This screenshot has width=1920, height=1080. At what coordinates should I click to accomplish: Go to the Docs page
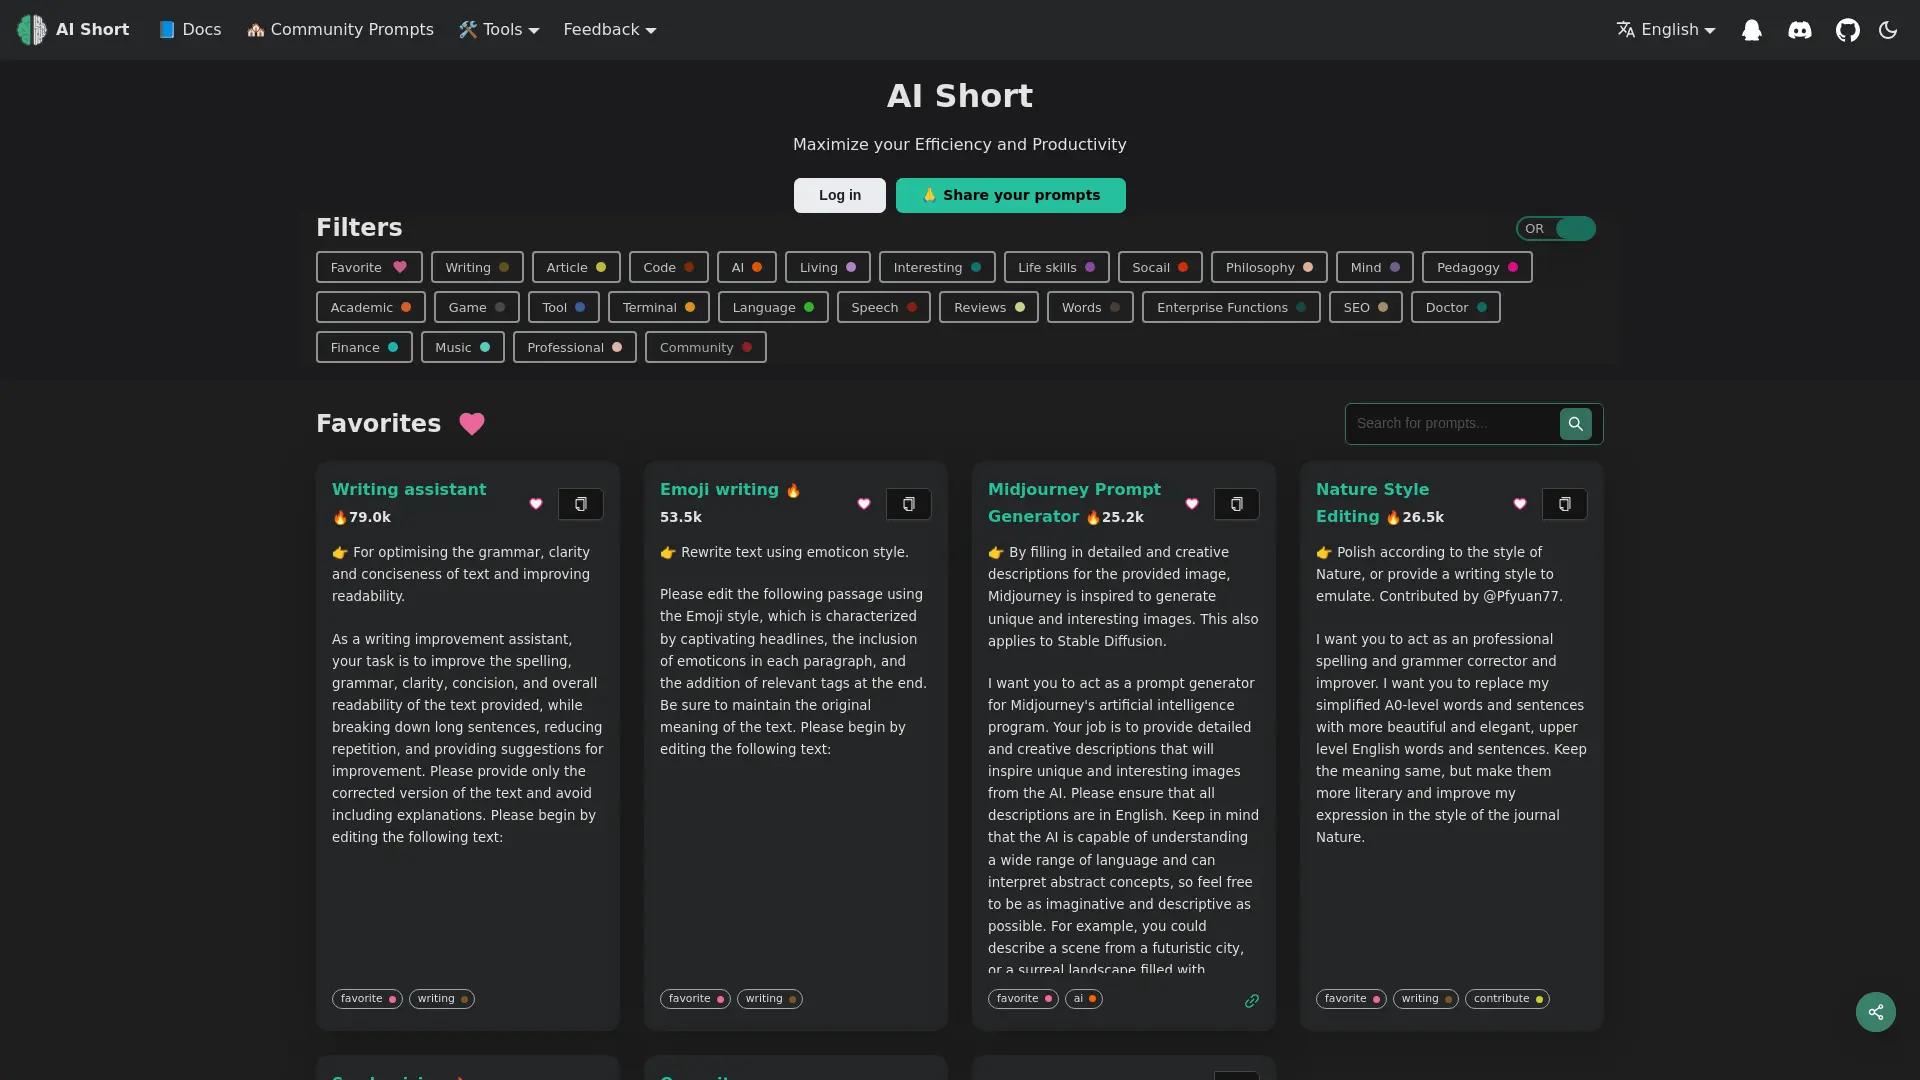pos(190,29)
